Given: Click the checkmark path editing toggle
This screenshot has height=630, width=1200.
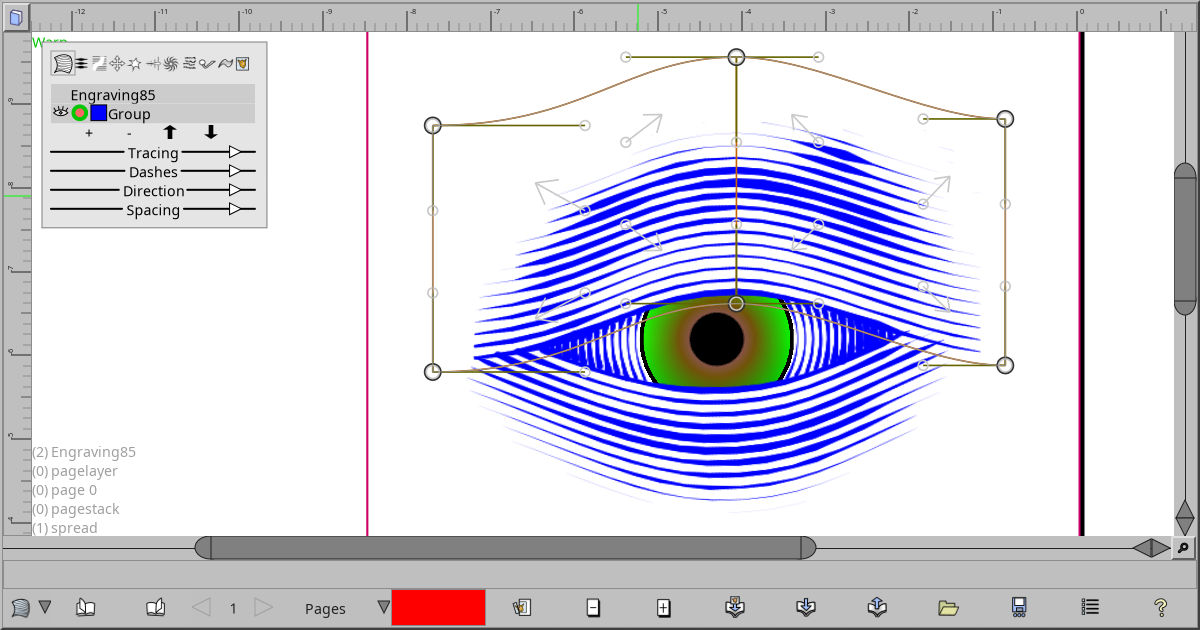Looking at the screenshot, I should pos(207,62).
